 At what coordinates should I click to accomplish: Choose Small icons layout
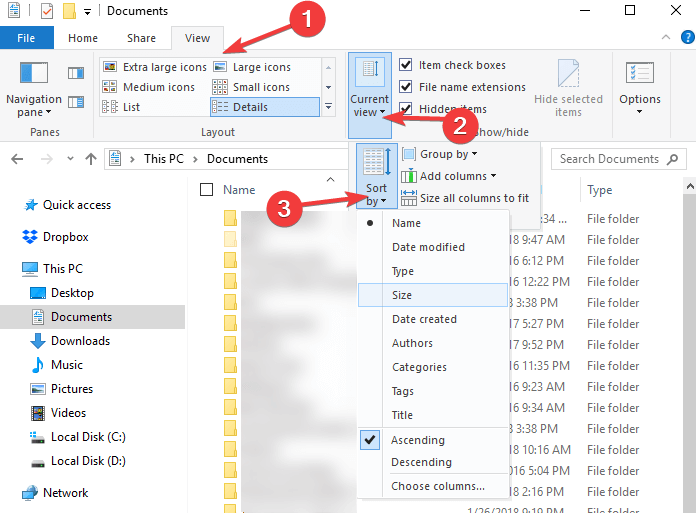[251, 87]
